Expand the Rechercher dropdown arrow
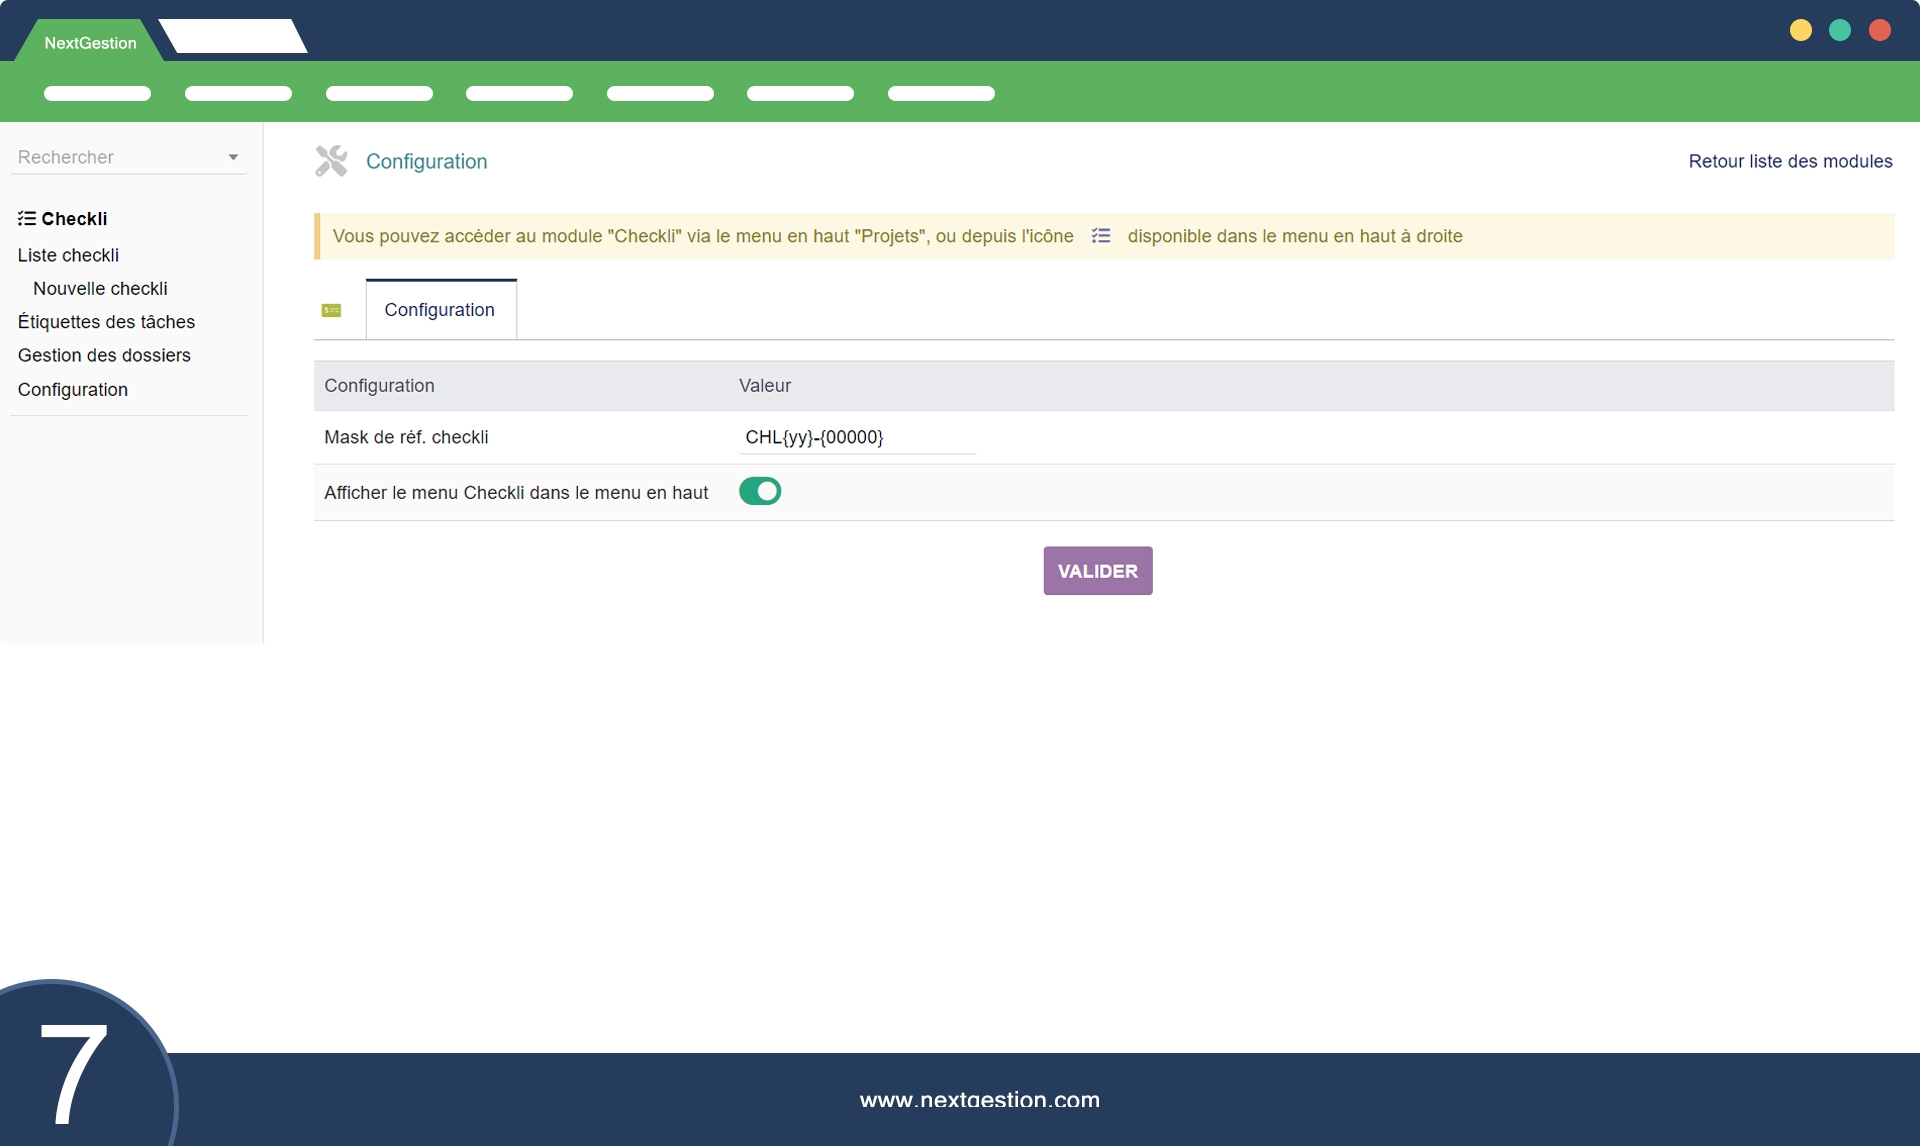The image size is (1920, 1146). tap(233, 157)
